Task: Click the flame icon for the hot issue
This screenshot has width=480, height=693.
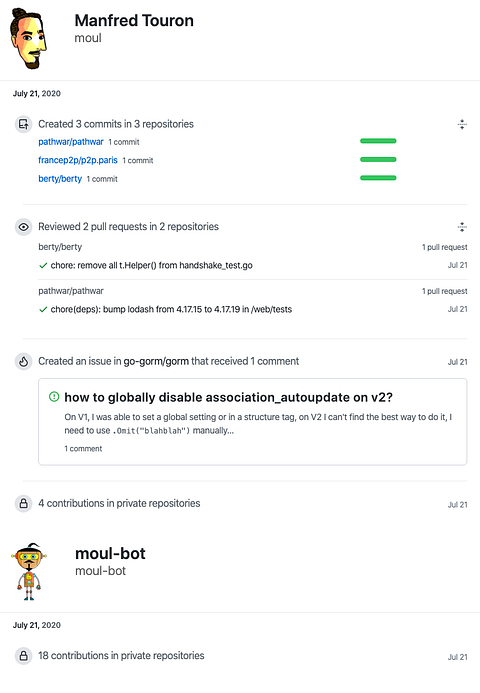Action: coord(23,362)
